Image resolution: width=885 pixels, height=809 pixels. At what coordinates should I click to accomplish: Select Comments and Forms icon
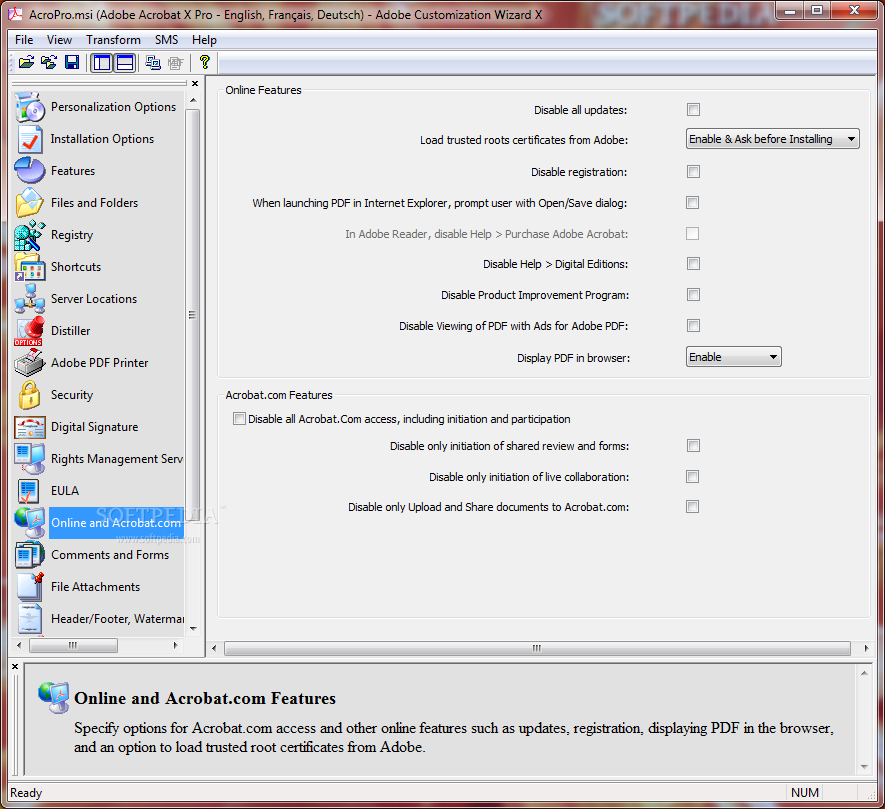click(x=30, y=554)
